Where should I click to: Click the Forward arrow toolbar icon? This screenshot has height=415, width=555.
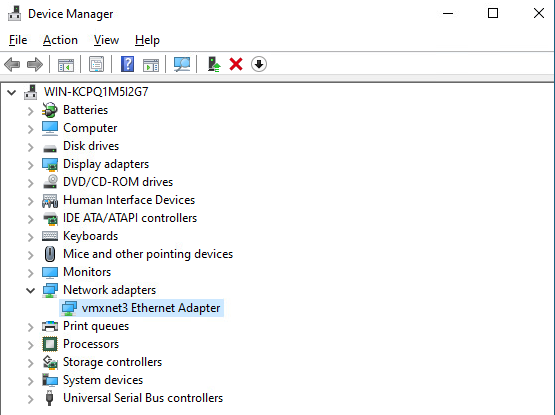[x=35, y=64]
